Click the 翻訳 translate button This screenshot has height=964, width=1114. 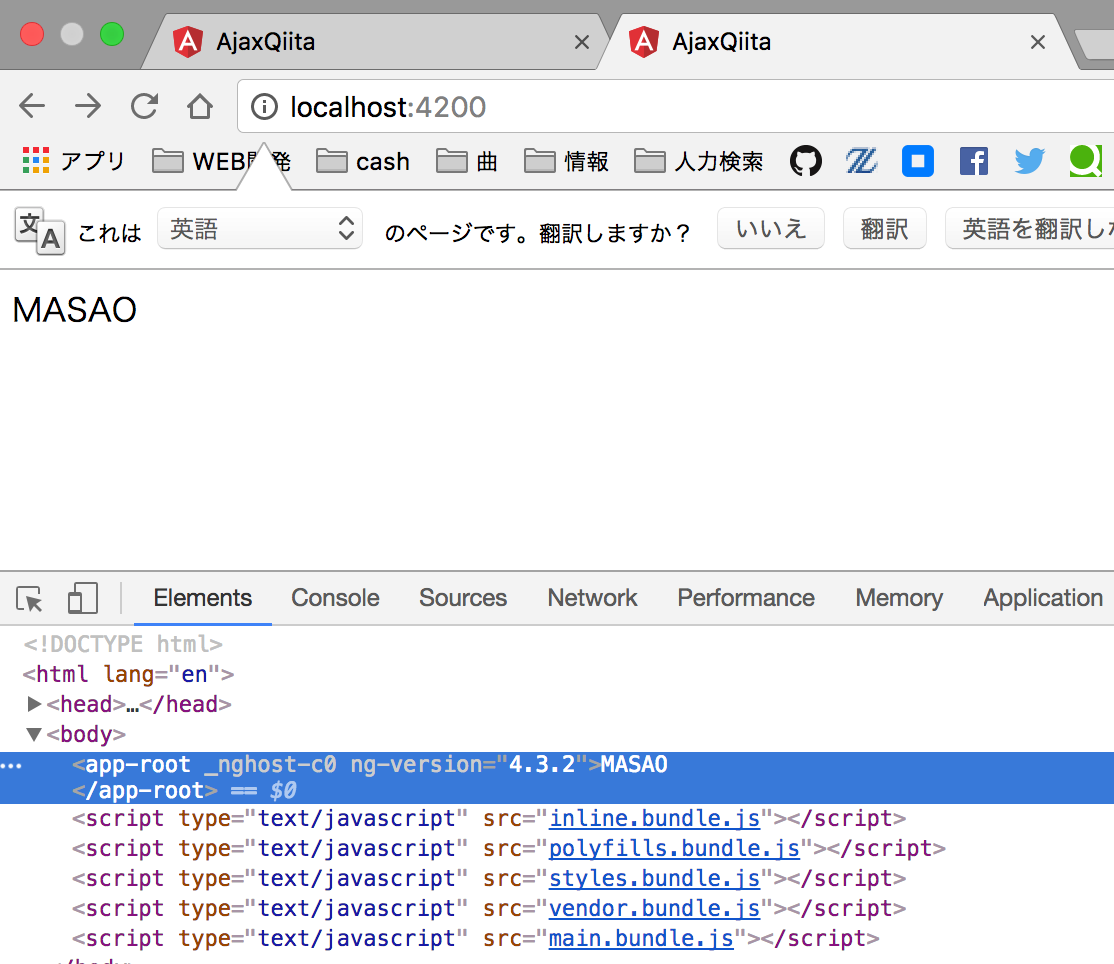[885, 229]
